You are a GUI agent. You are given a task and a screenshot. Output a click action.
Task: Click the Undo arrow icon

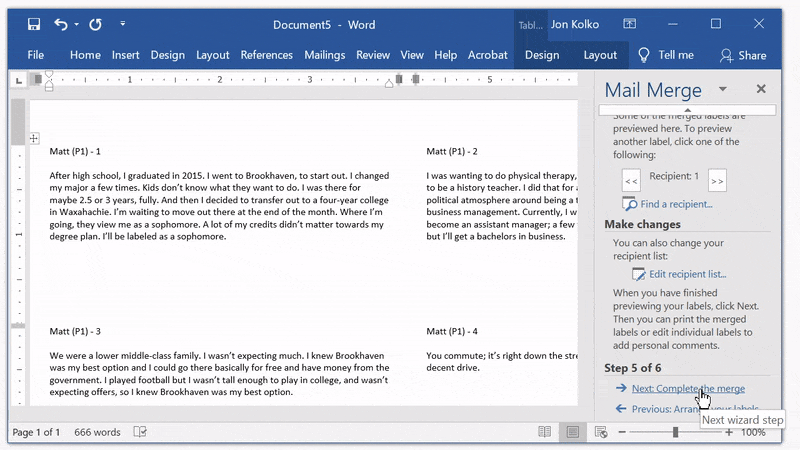point(61,24)
